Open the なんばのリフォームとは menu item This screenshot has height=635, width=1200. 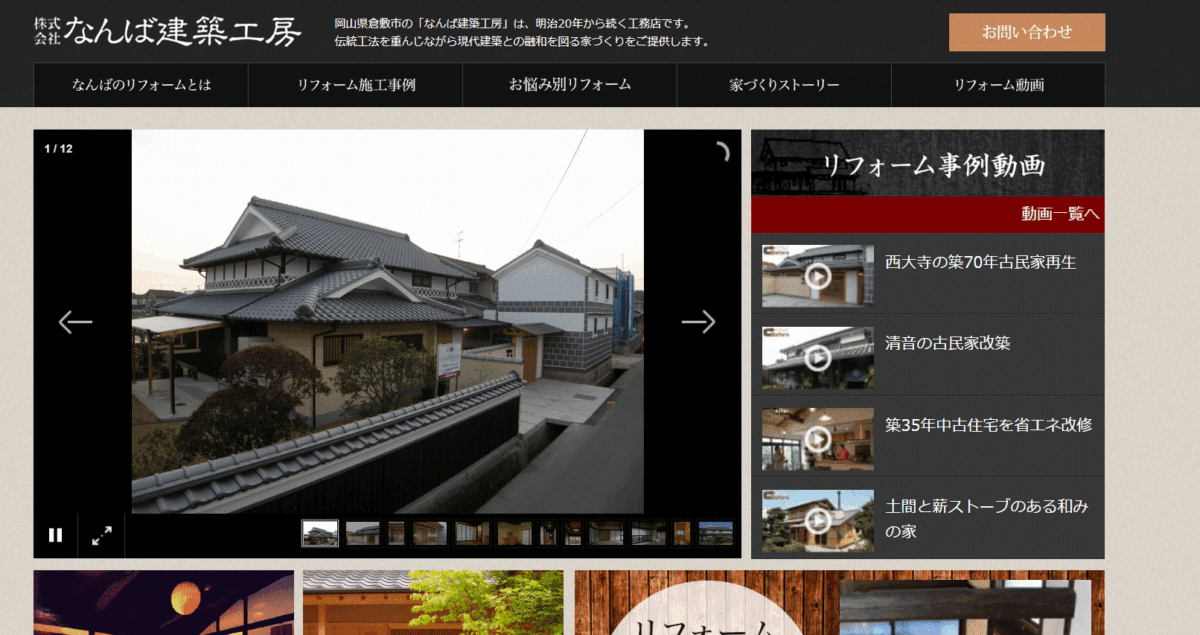(x=141, y=85)
